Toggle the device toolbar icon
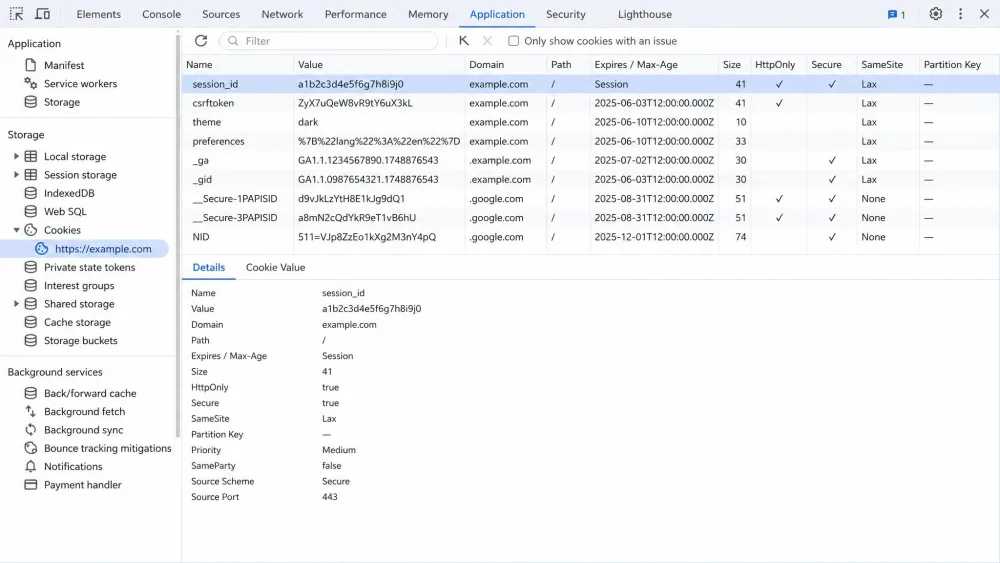This screenshot has width=1000, height=563. 42,14
